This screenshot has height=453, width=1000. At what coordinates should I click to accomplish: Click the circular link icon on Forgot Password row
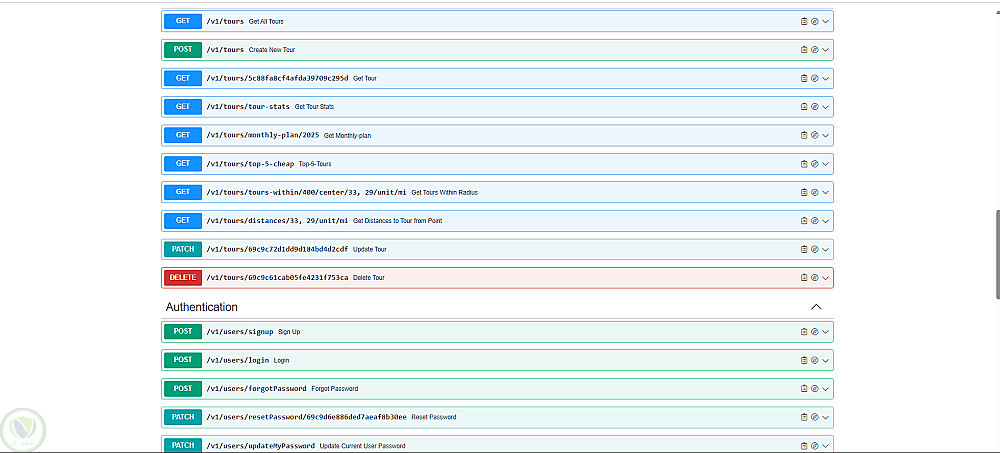coord(814,389)
